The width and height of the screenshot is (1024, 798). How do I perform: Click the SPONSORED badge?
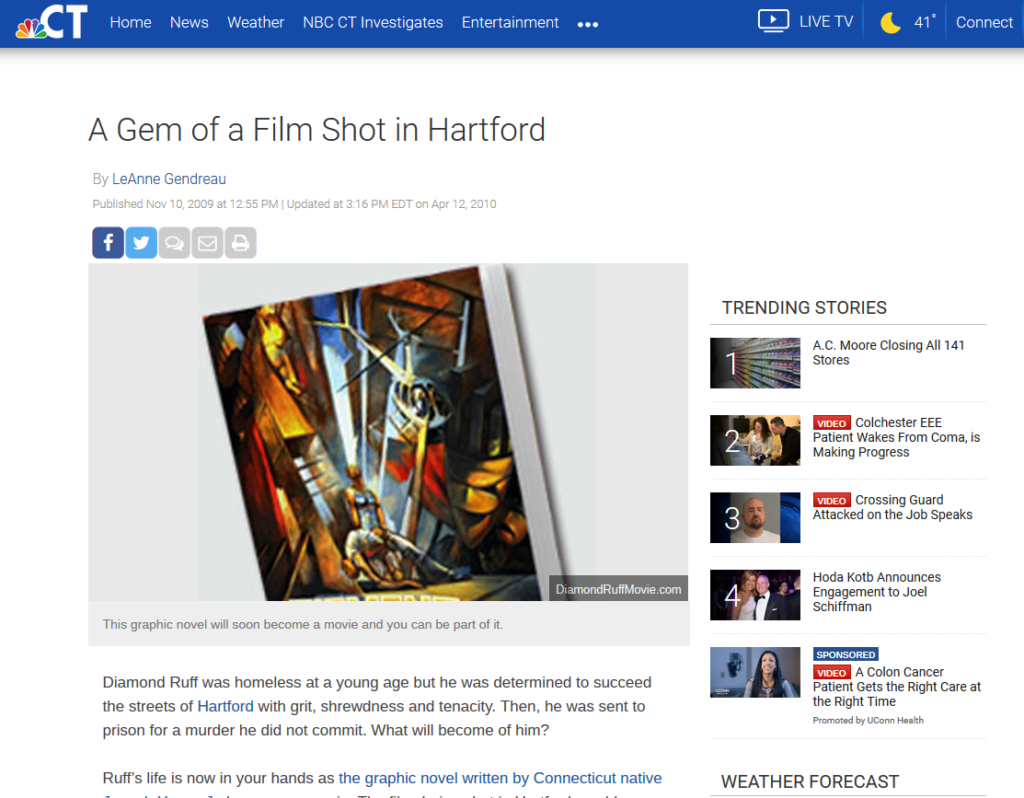click(x=845, y=654)
